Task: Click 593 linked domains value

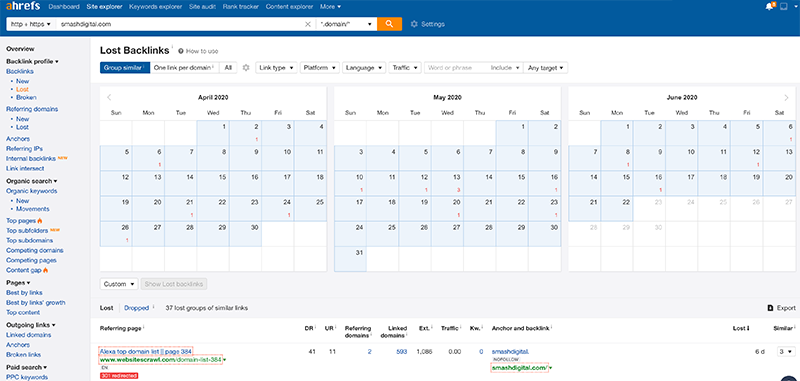Action: coord(402,351)
